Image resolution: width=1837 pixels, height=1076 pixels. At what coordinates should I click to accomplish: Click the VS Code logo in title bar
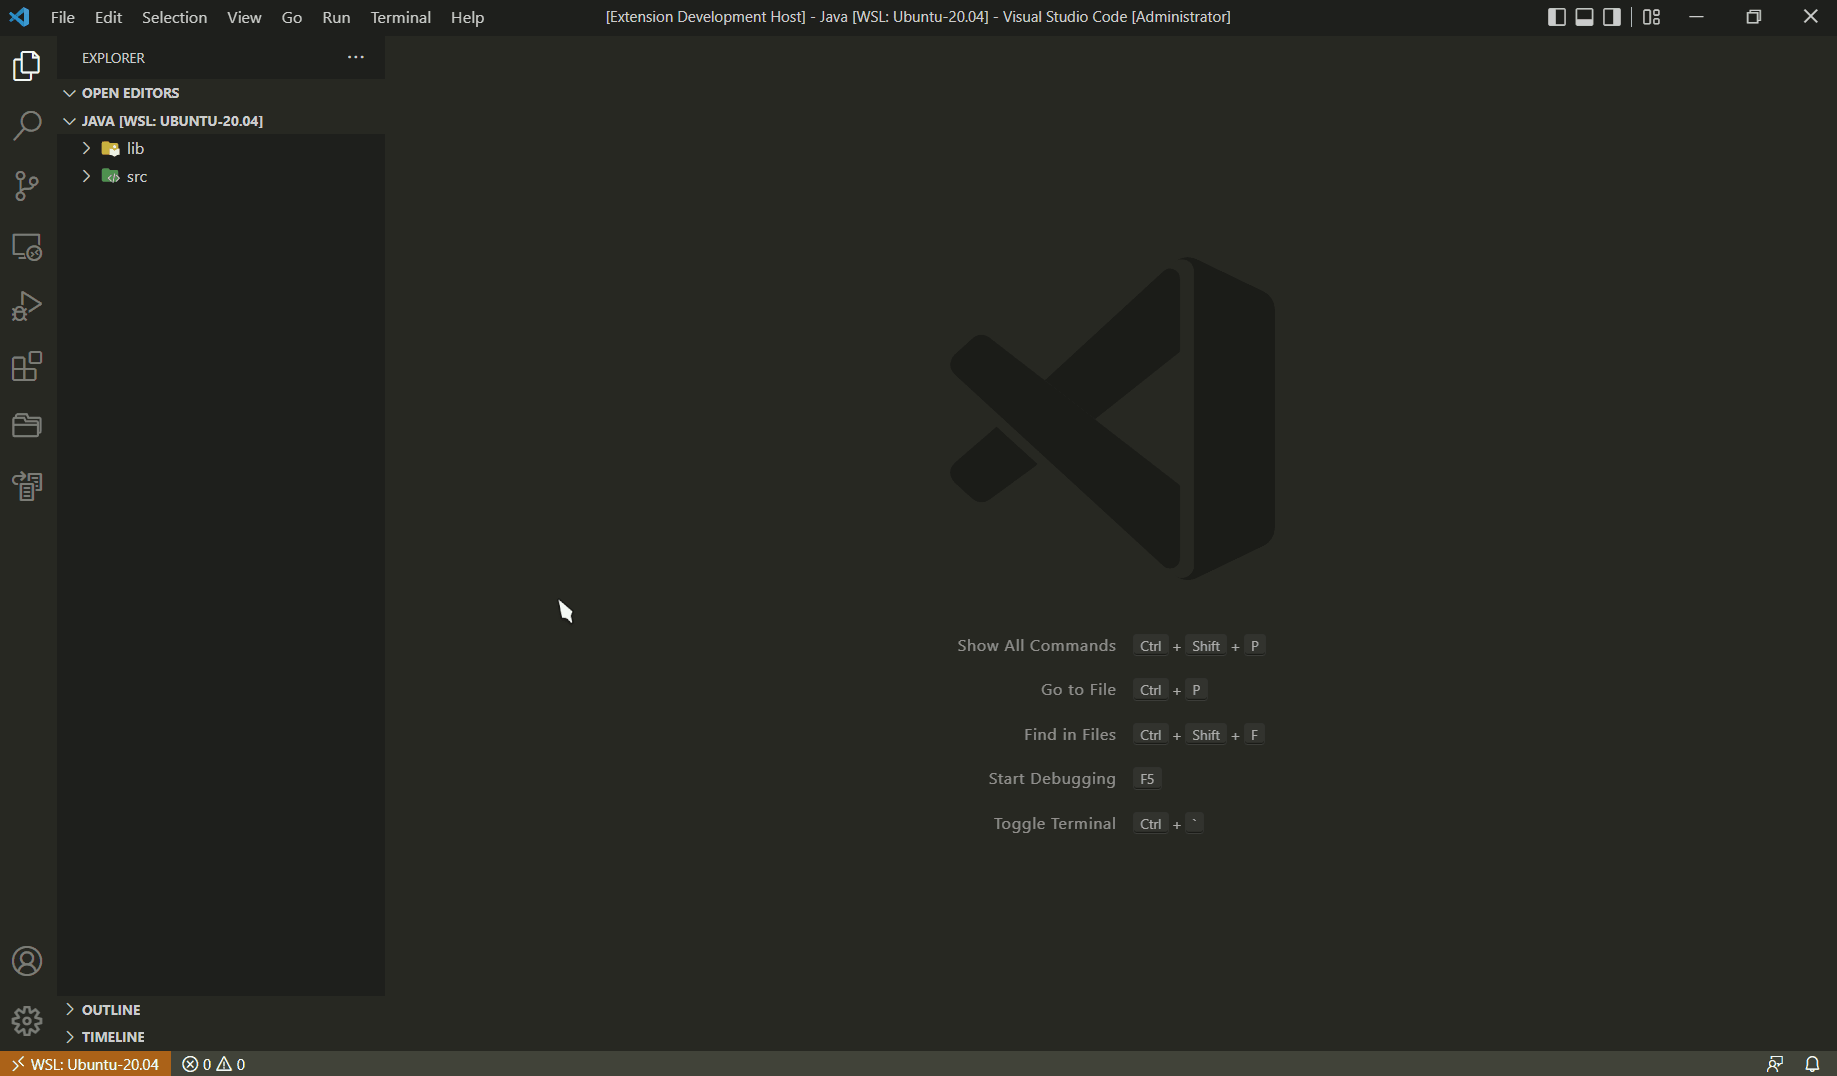pos(19,17)
